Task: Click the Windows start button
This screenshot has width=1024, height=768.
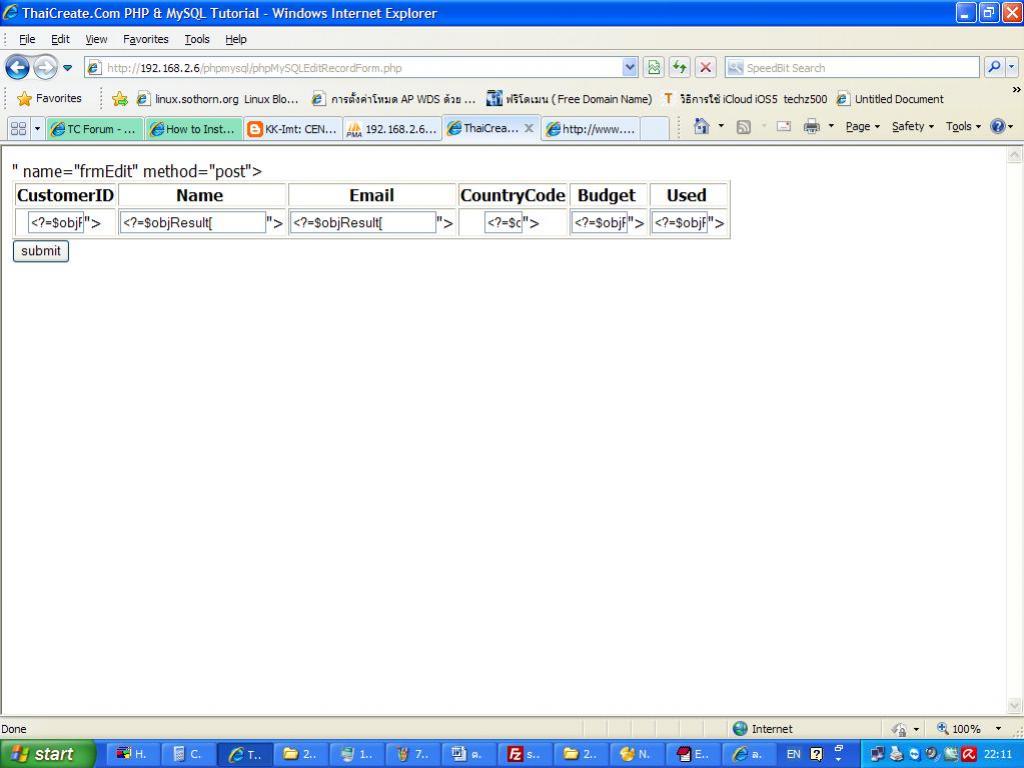Action: (47, 754)
